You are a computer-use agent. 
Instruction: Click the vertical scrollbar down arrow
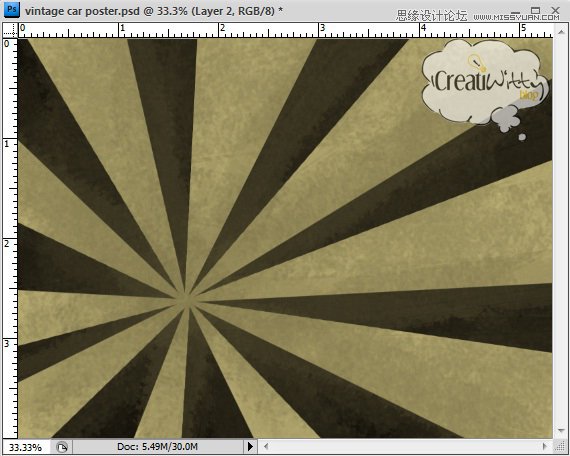(x=560, y=431)
